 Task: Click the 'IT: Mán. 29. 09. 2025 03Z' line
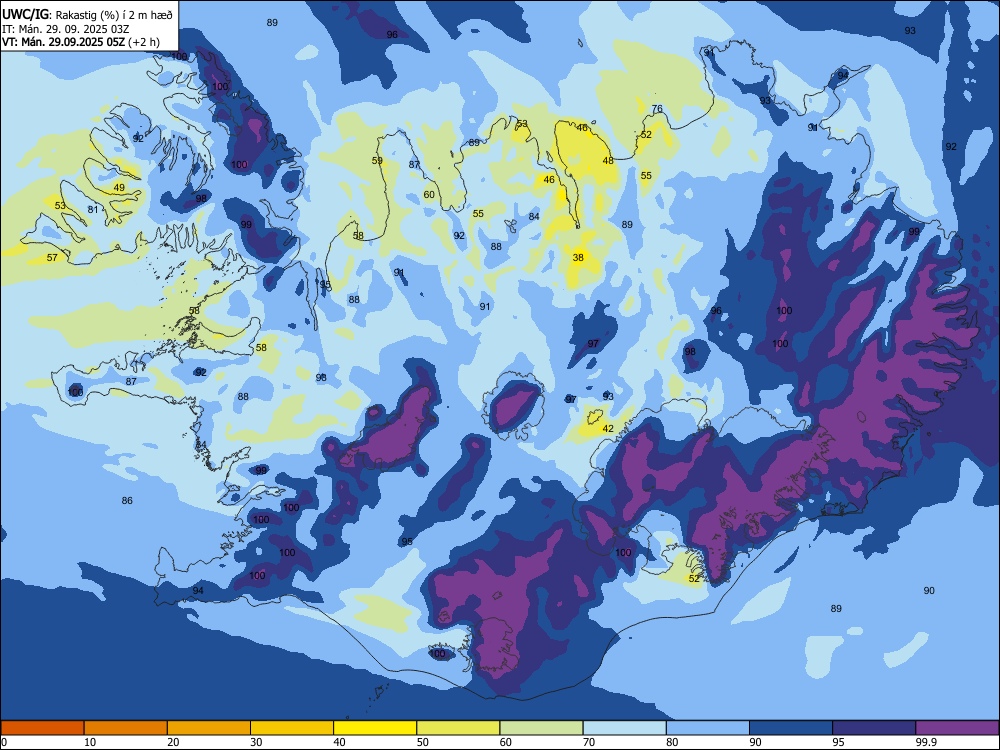tap(66, 29)
